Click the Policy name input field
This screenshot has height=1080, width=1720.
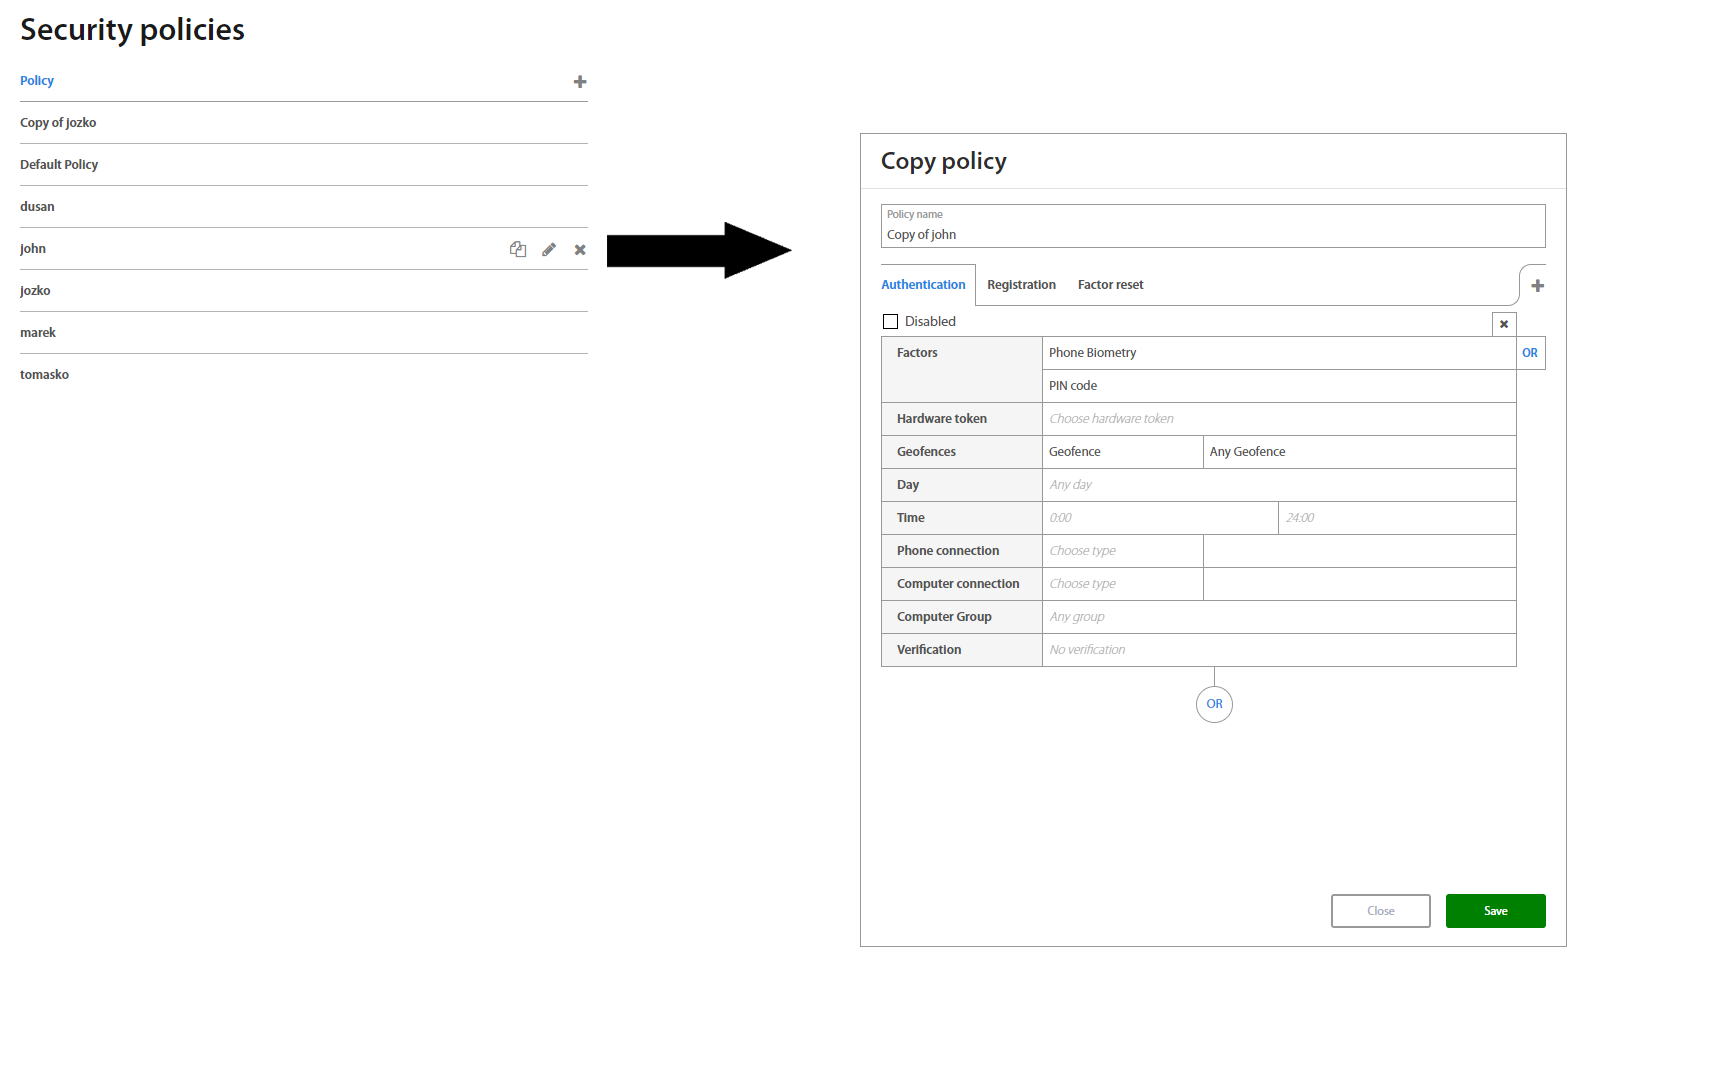click(1212, 235)
